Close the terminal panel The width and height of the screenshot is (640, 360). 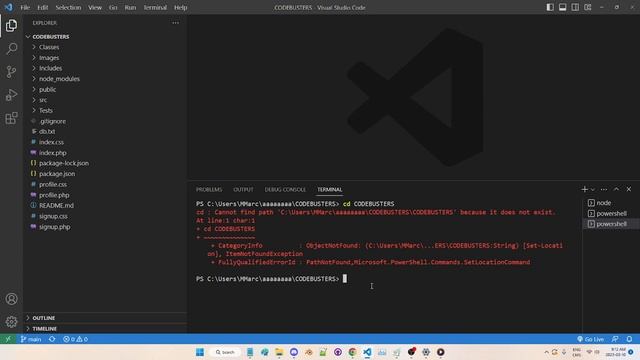pyautogui.click(x=629, y=189)
